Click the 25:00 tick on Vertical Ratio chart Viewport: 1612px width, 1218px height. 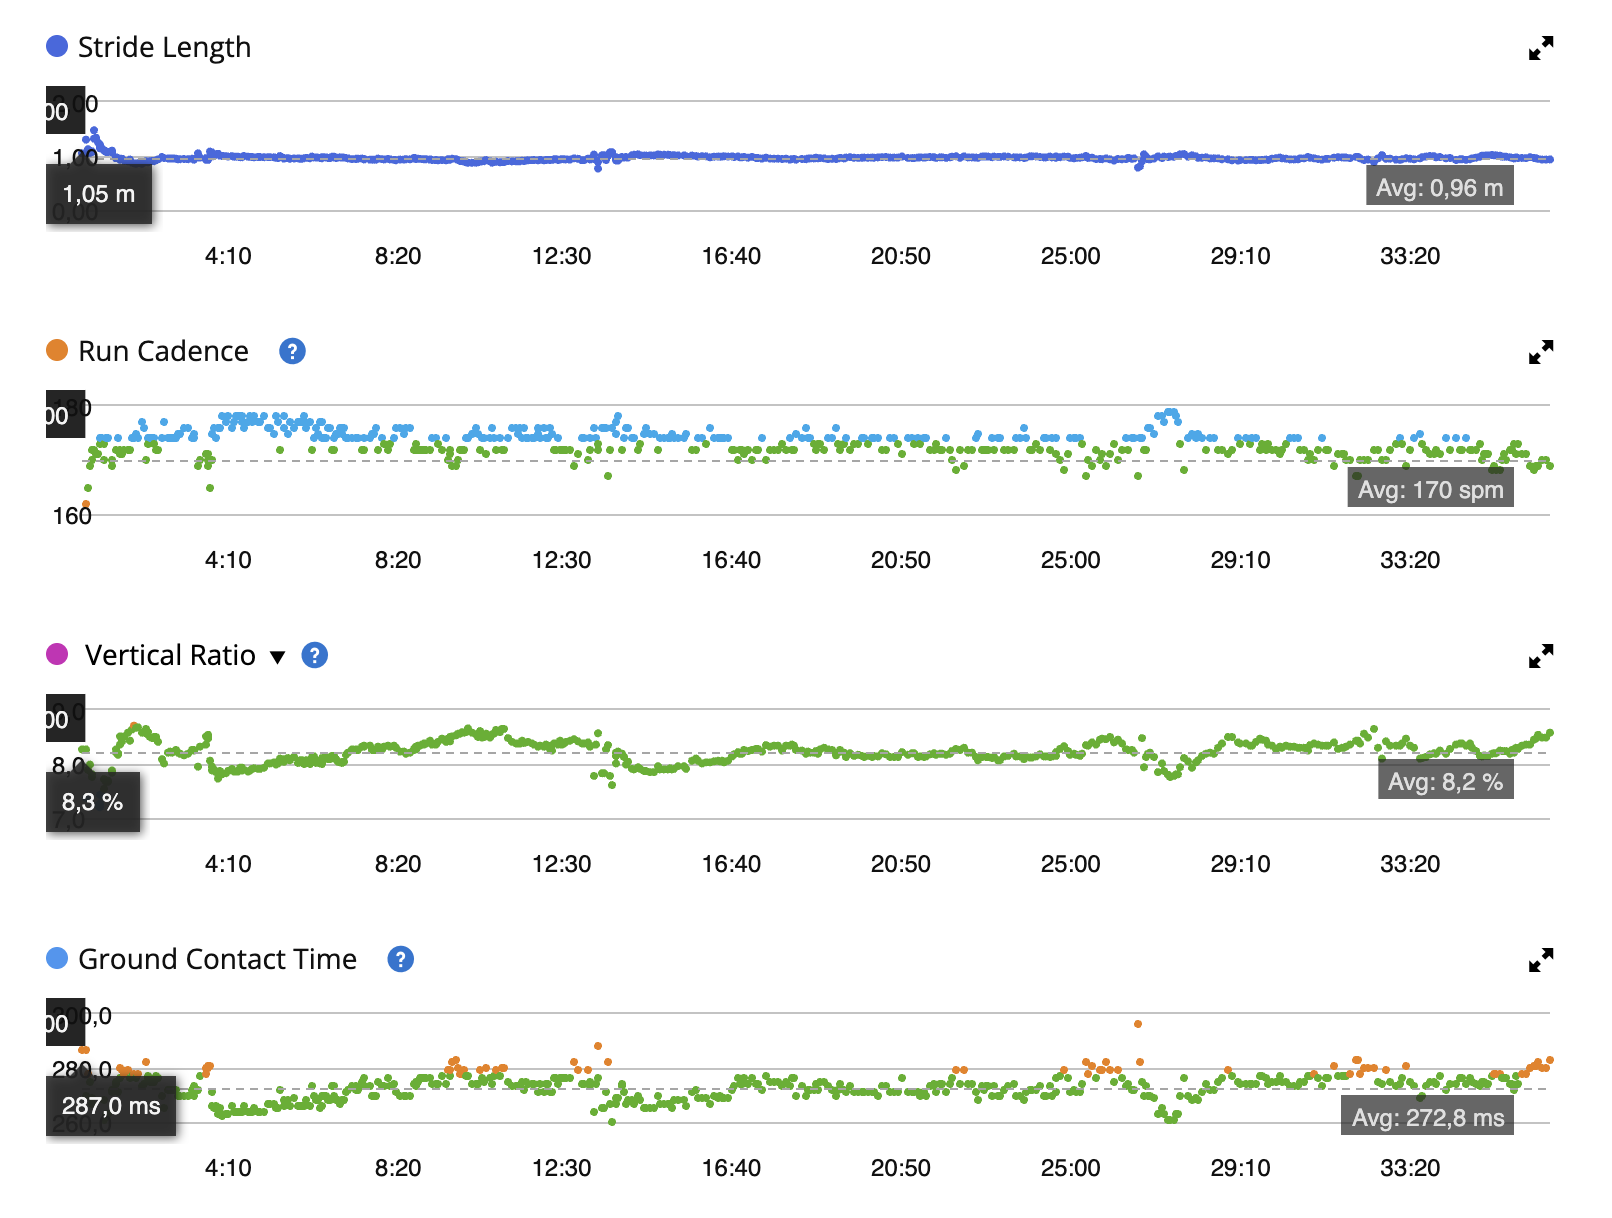coord(1070,864)
